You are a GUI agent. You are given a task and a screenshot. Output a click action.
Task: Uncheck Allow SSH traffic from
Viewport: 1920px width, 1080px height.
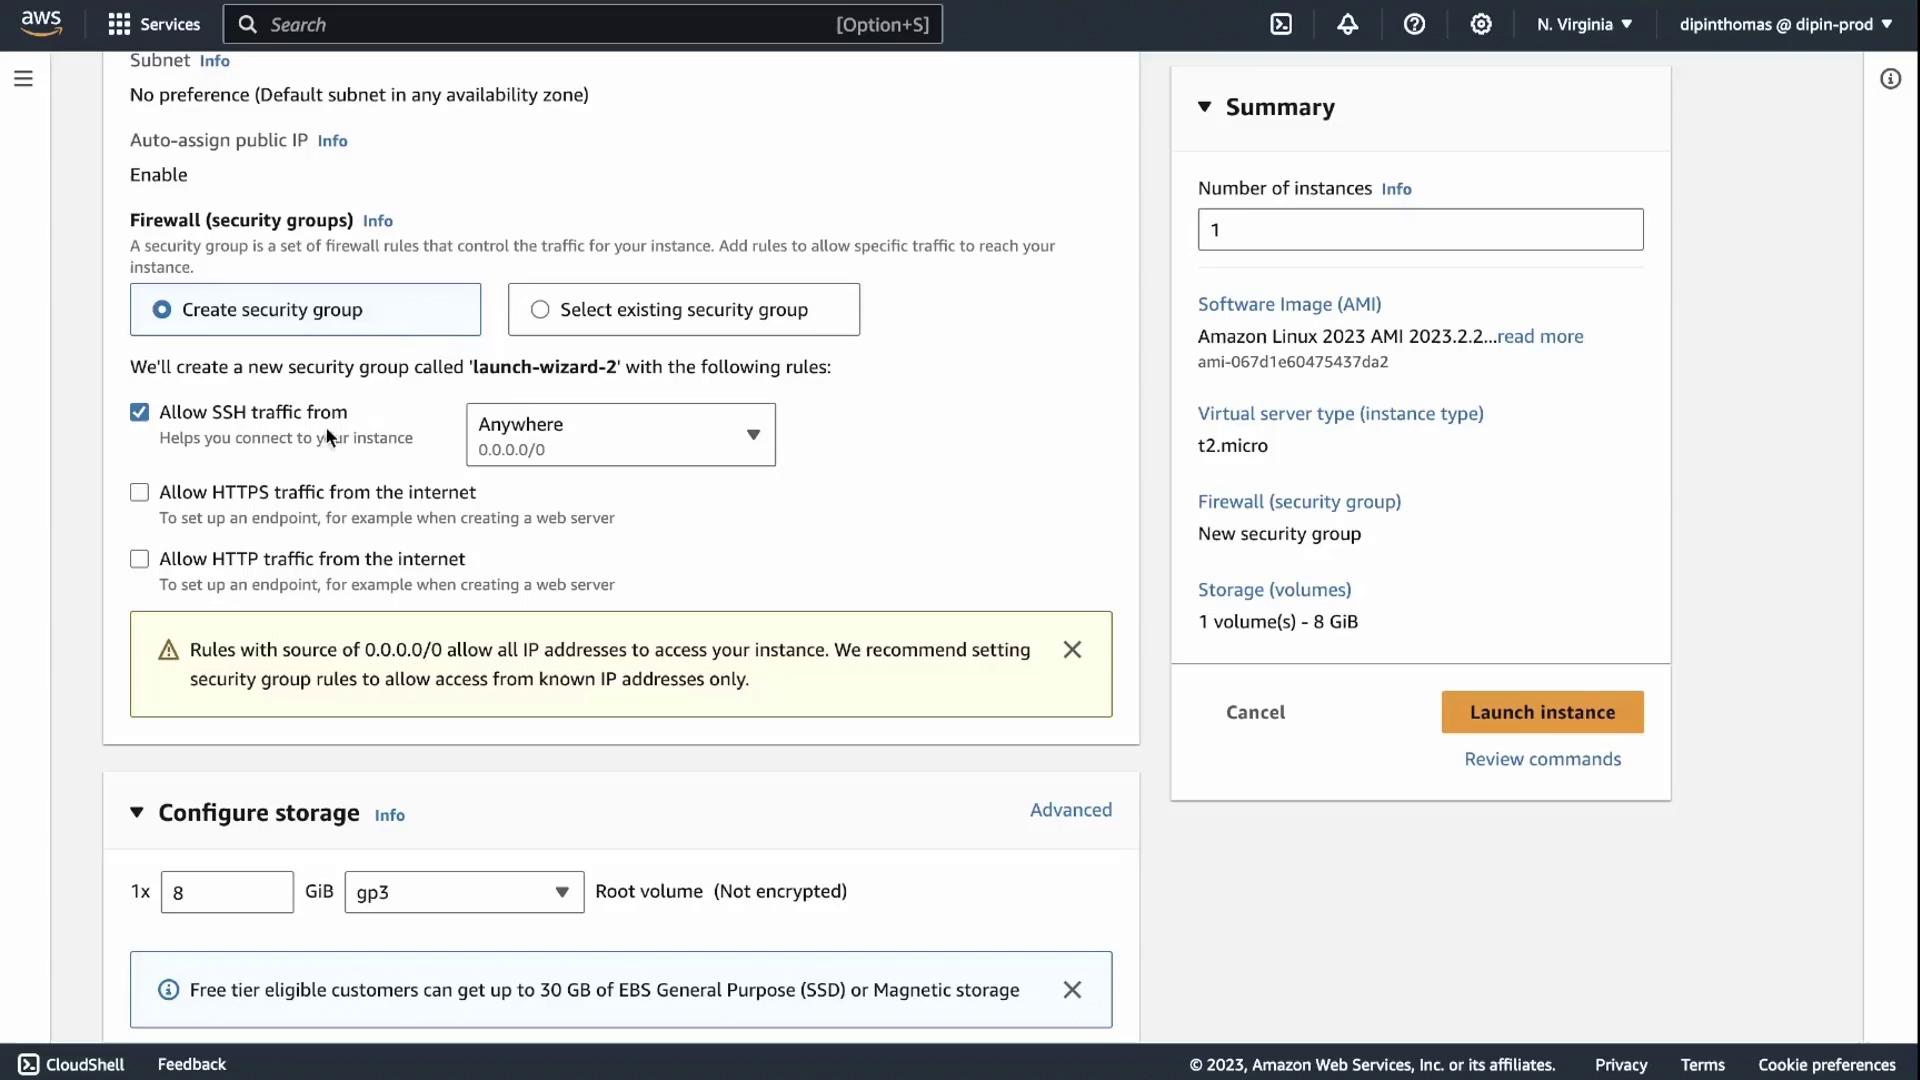pos(139,412)
